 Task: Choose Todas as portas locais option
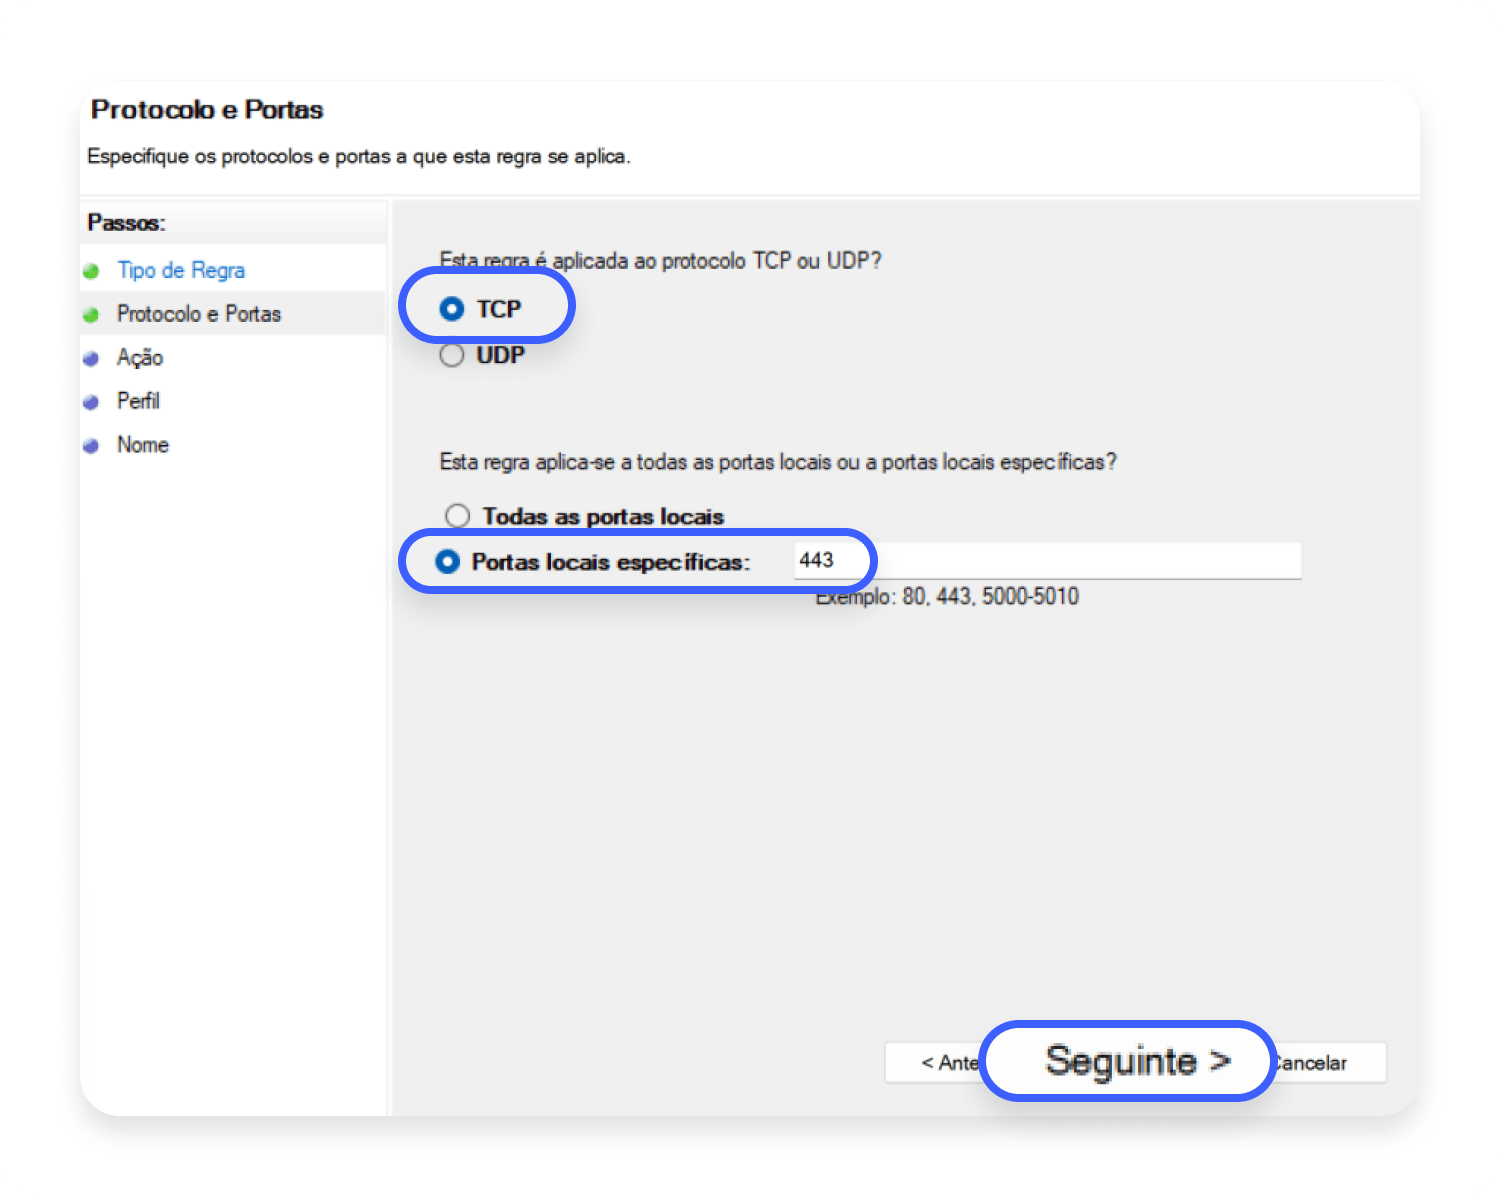(x=457, y=516)
